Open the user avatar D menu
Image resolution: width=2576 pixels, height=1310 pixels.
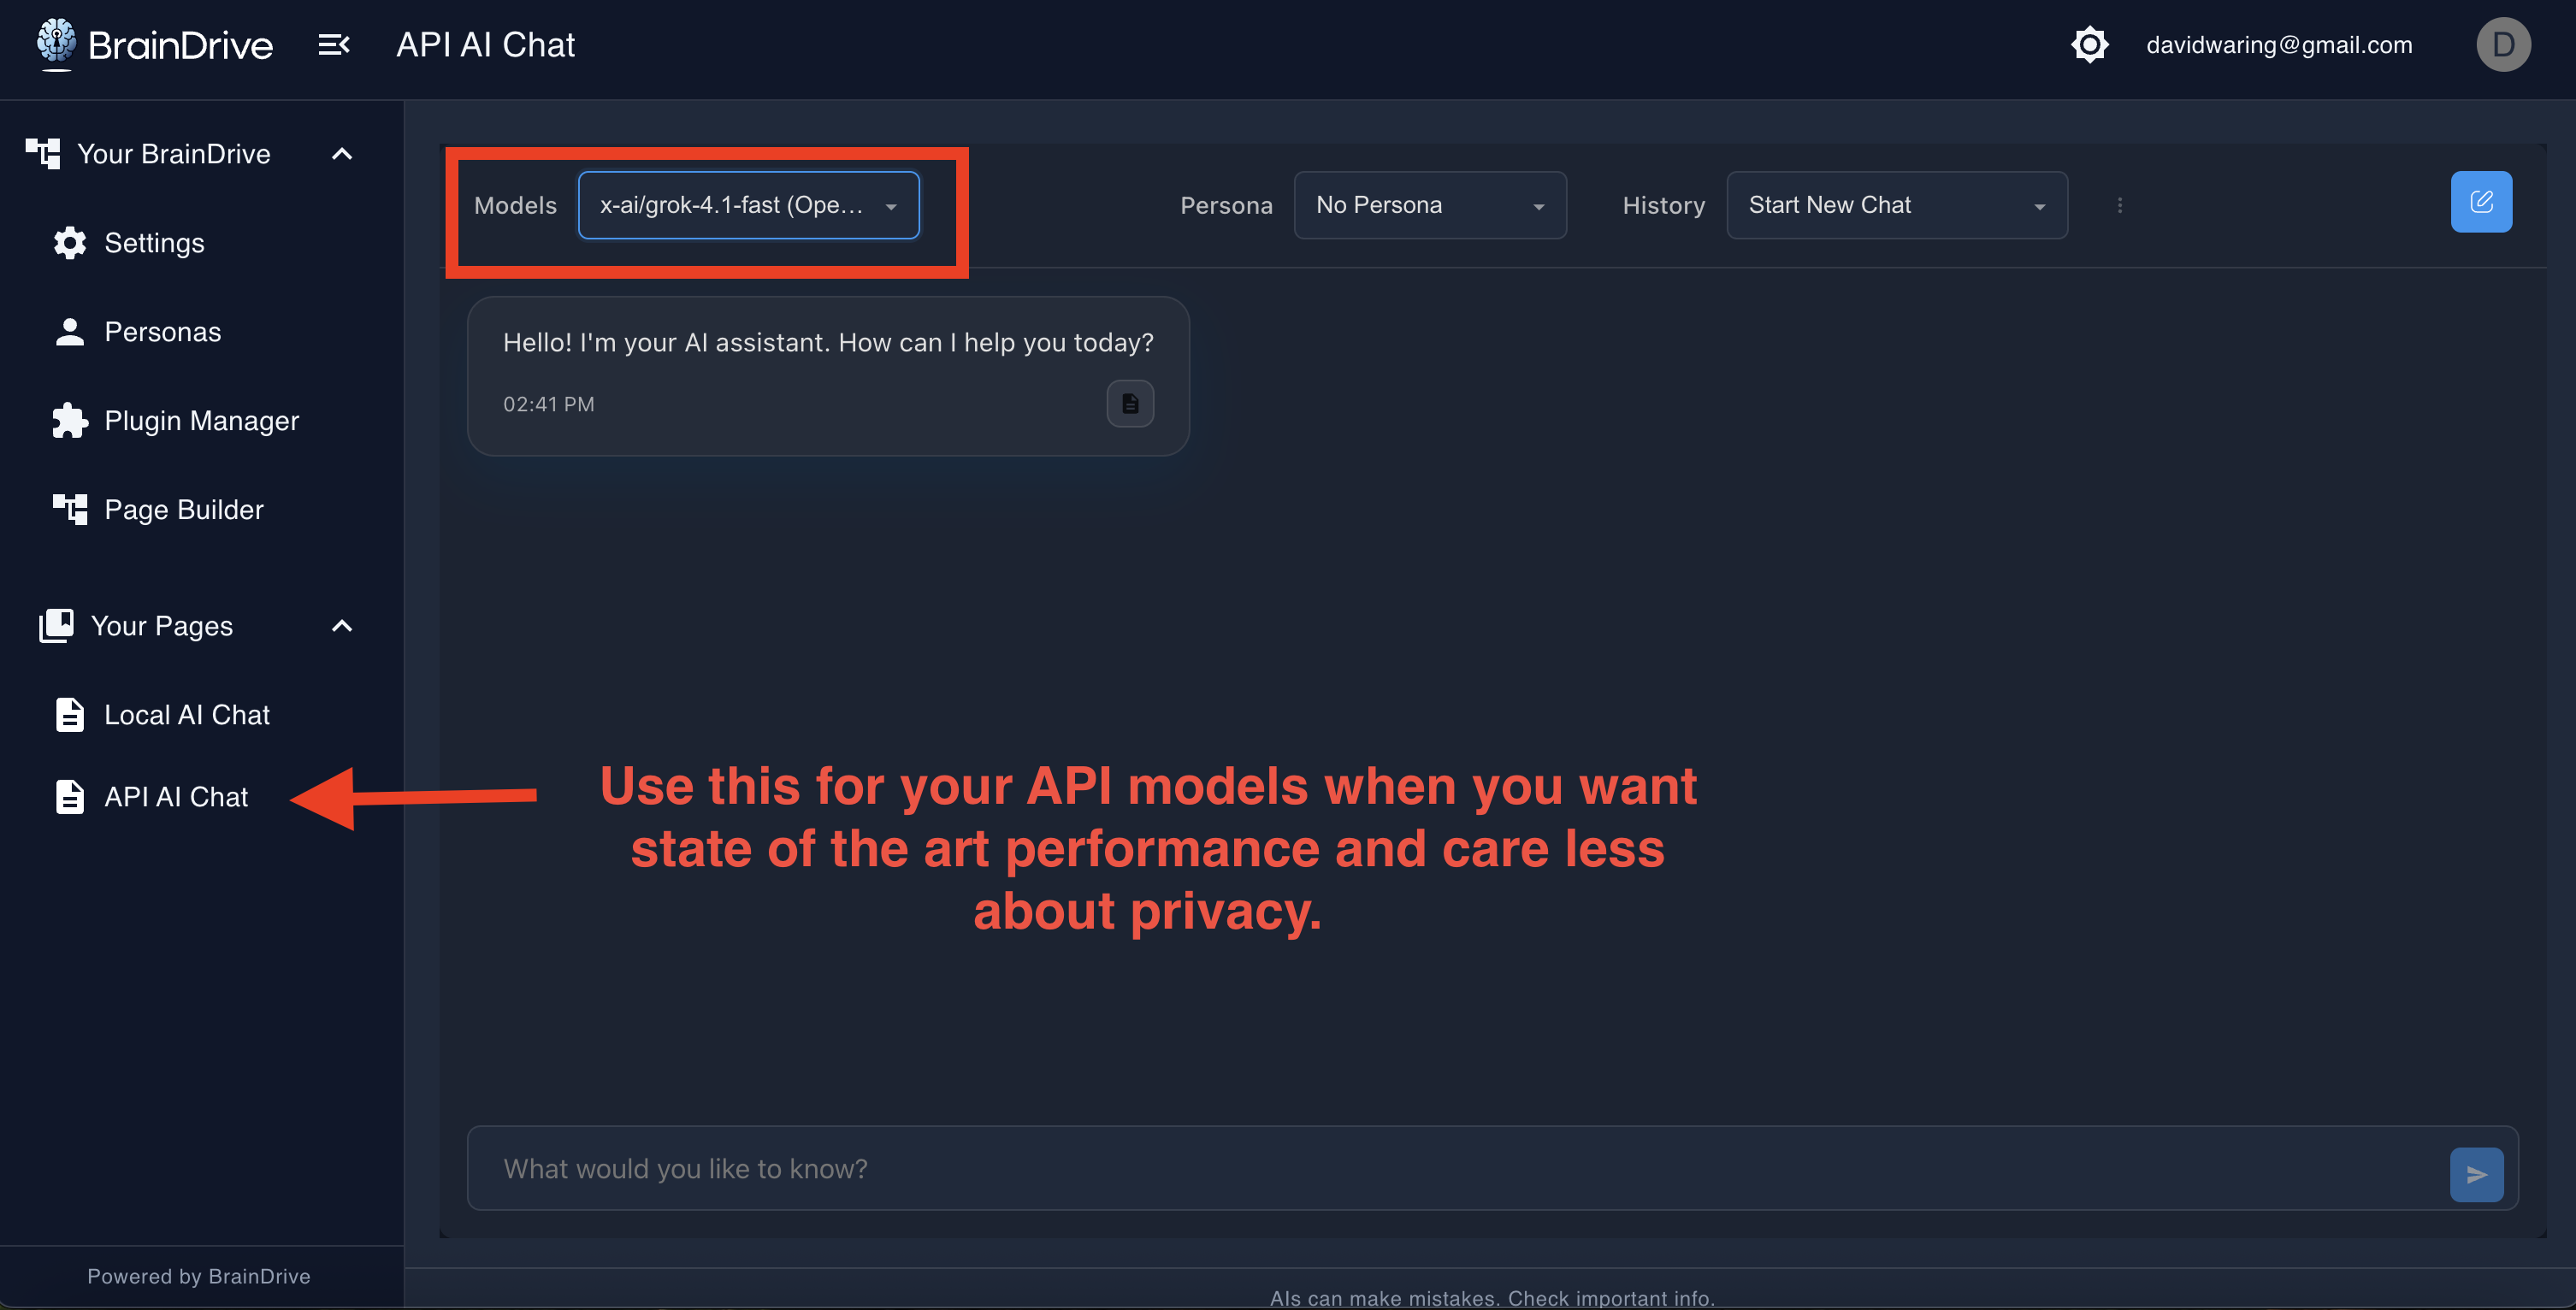[2503, 45]
